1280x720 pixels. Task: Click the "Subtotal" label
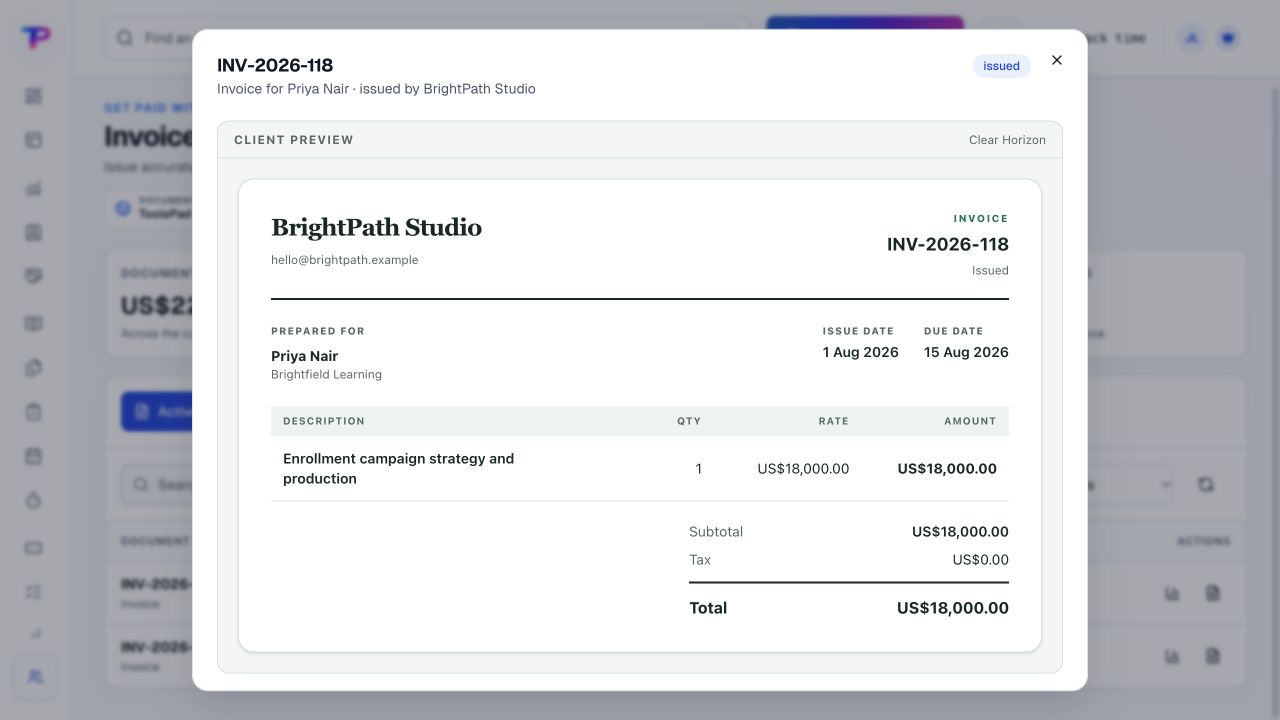(x=716, y=532)
